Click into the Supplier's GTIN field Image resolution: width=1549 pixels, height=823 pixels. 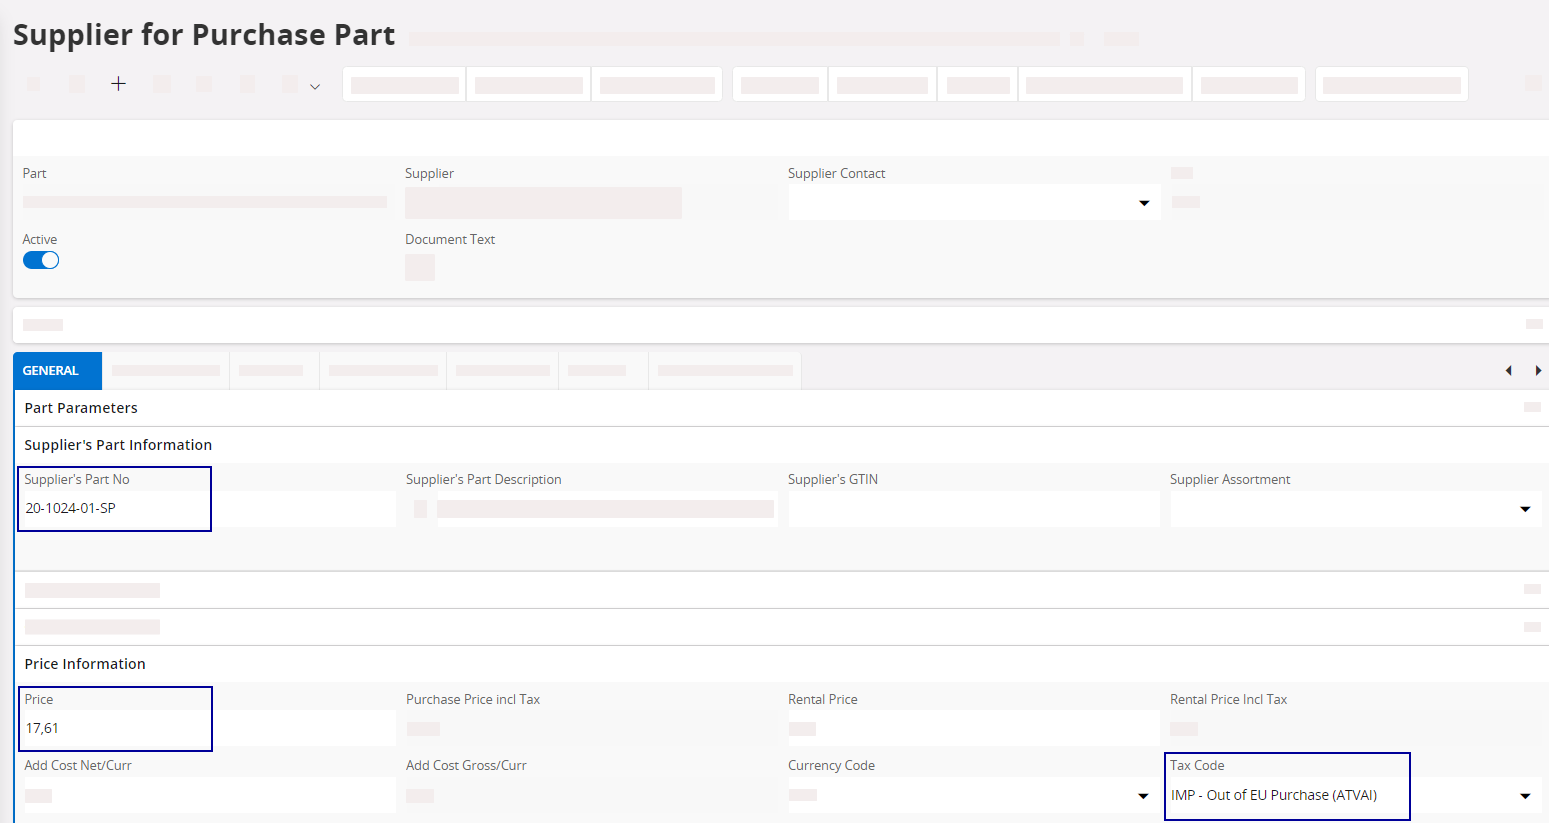tap(973, 509)
